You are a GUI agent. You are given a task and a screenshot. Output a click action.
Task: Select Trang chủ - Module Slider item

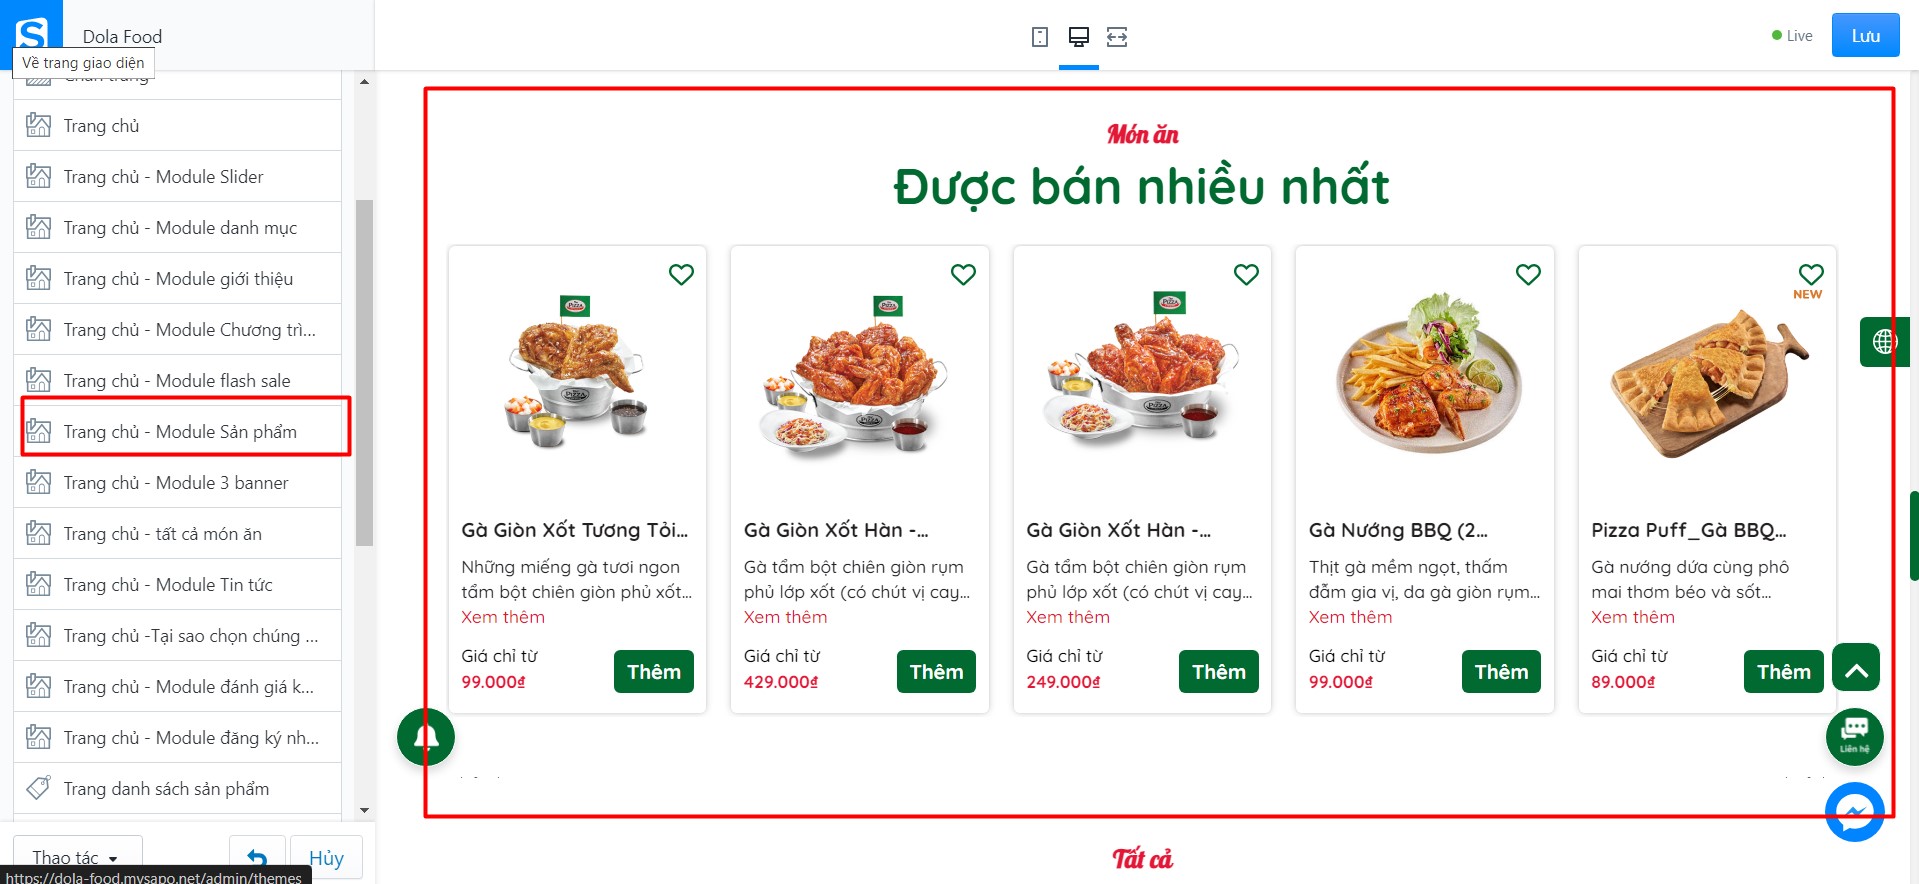(178, 177)
